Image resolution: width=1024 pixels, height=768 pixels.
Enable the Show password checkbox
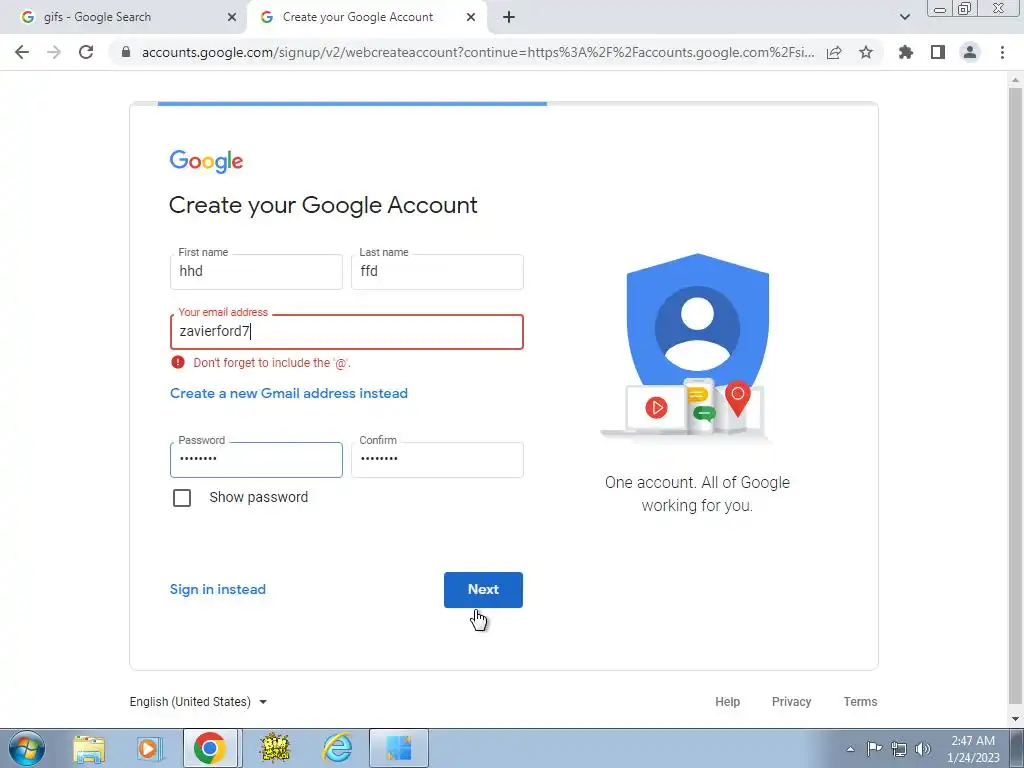[x=182, y=498]
